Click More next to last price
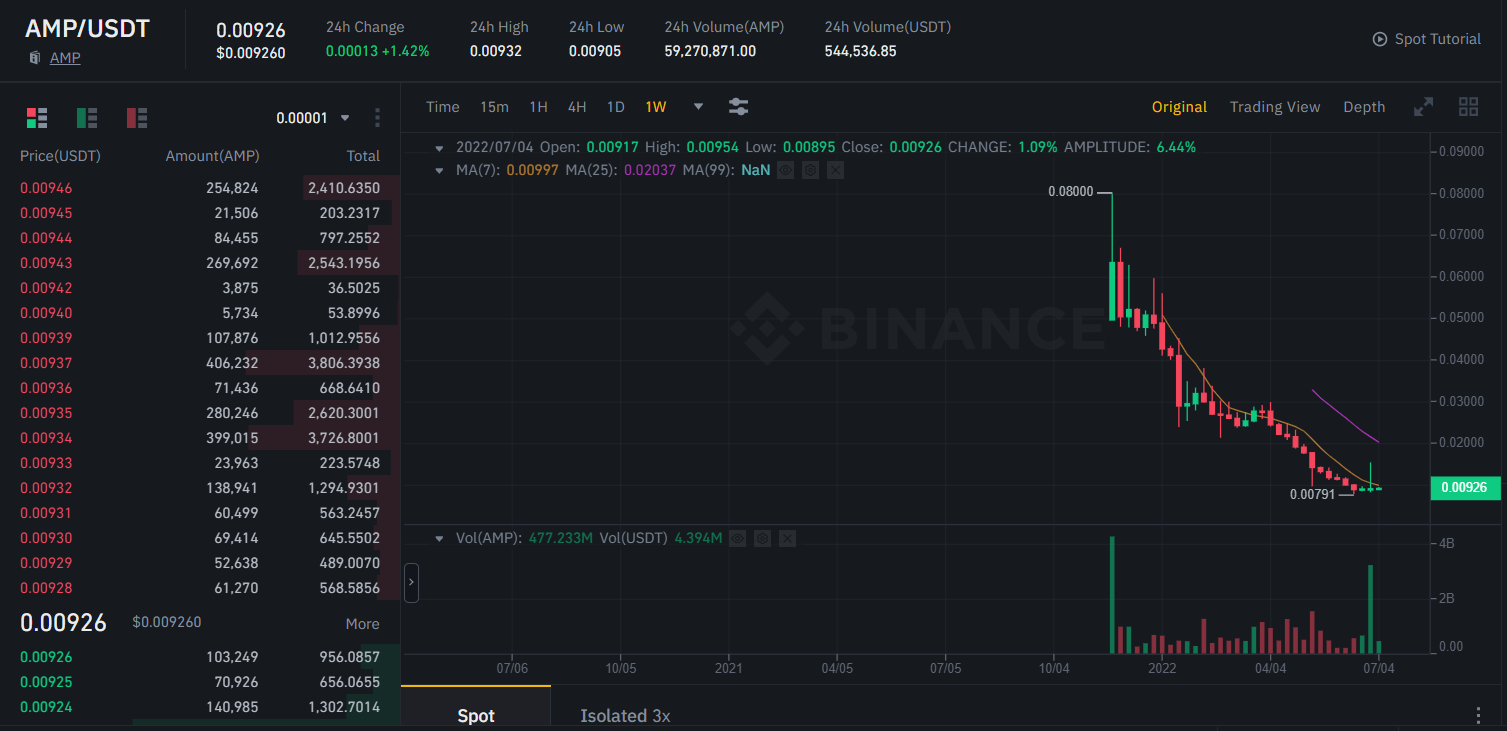Viewport: 1507px width, 731px height. click(x=363, y=624)
